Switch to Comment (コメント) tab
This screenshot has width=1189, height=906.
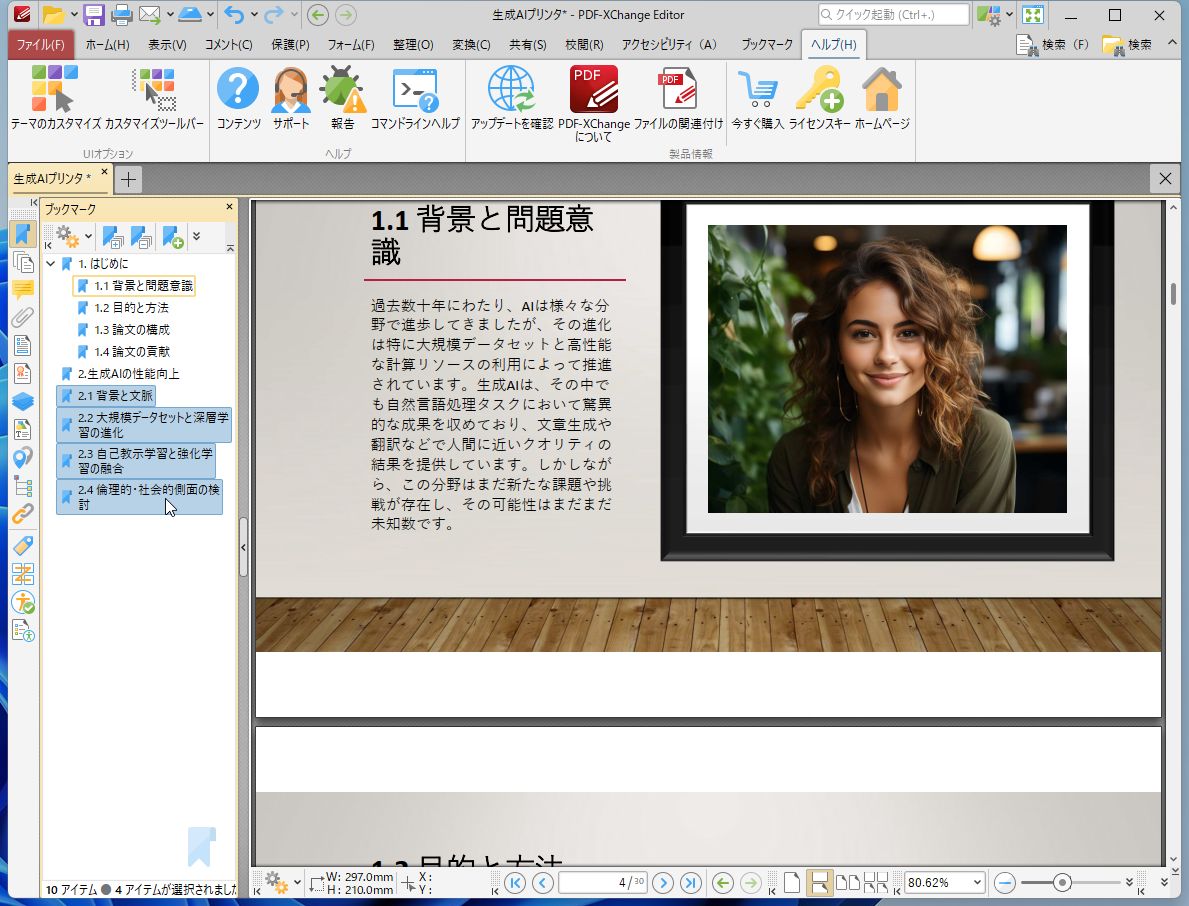(x=228, y=45)
